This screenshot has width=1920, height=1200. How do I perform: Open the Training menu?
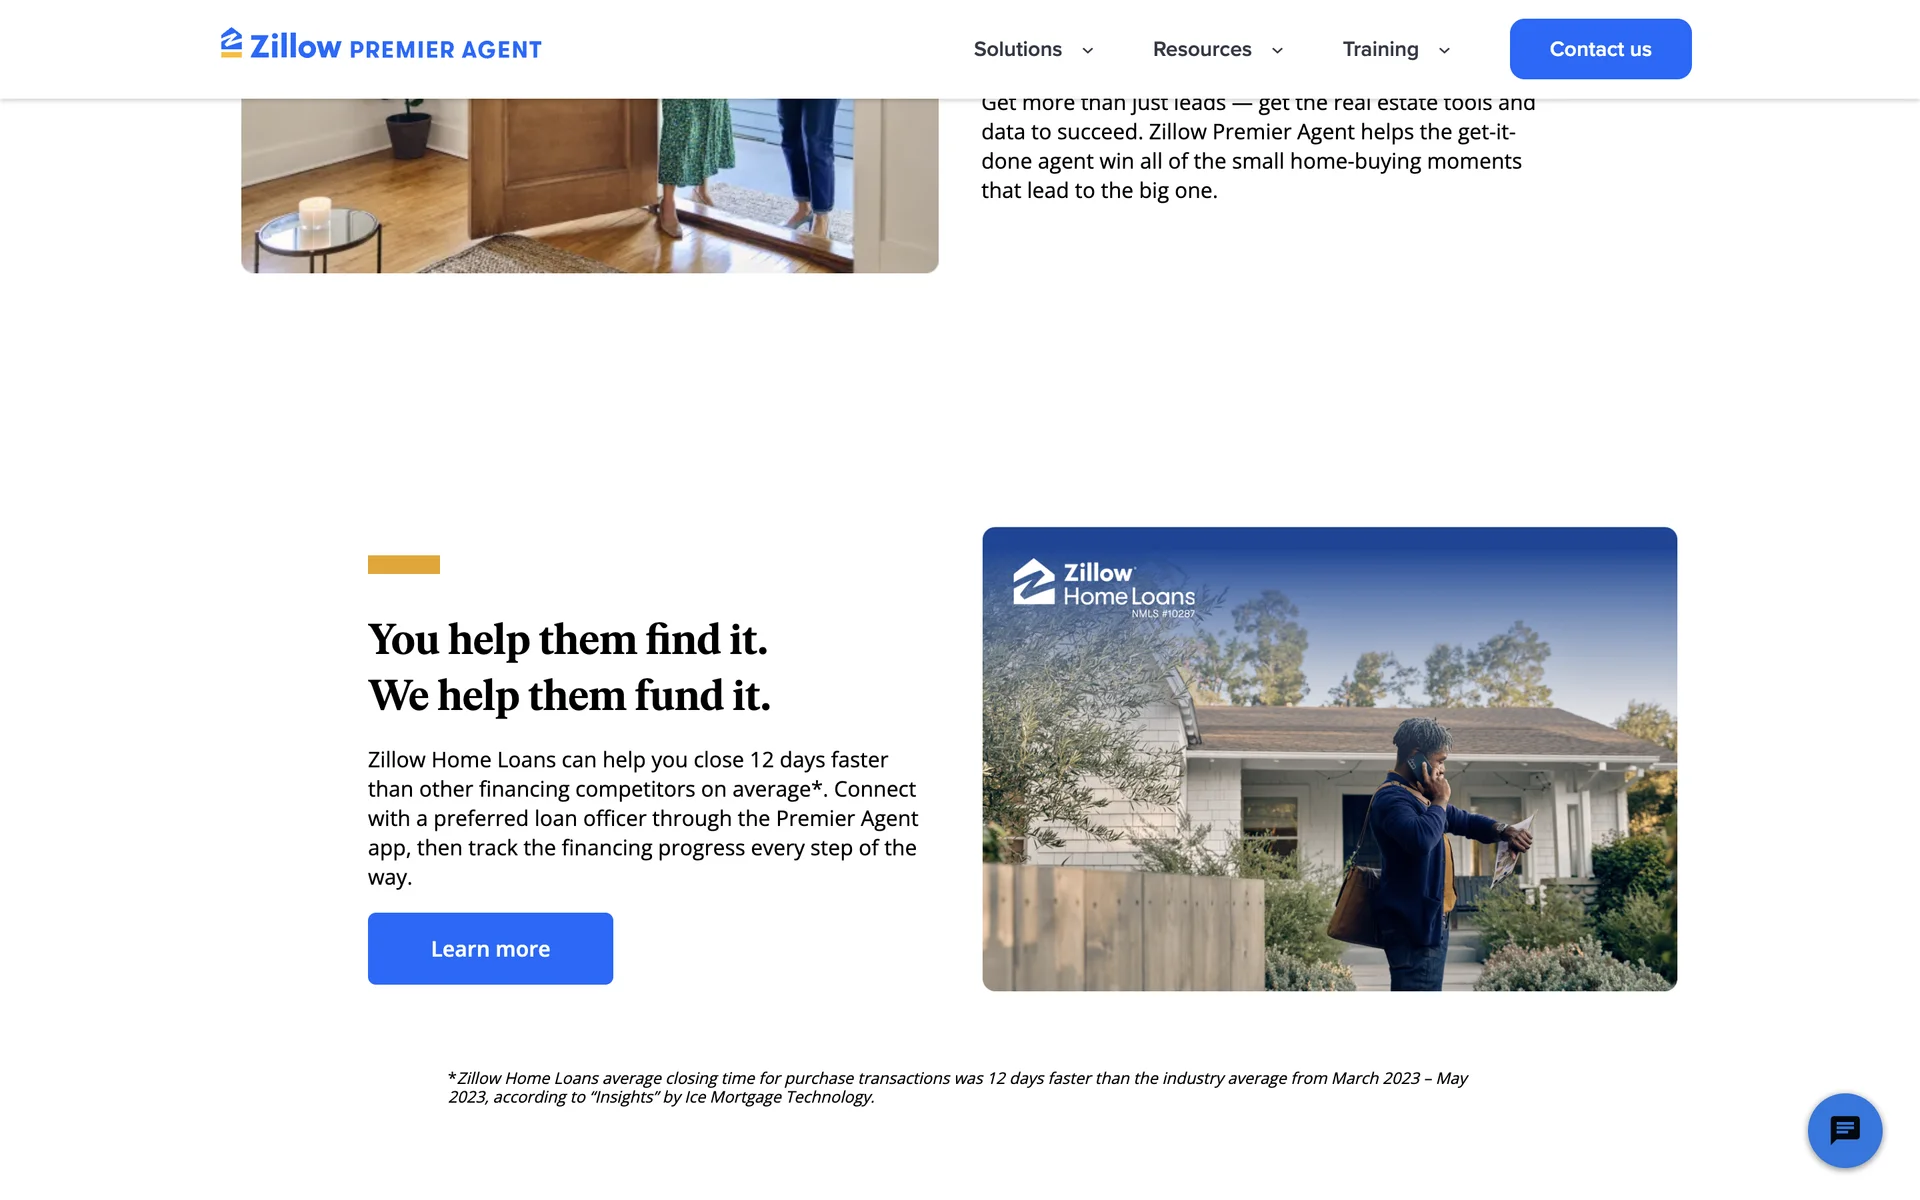[x=1380, y=49]
